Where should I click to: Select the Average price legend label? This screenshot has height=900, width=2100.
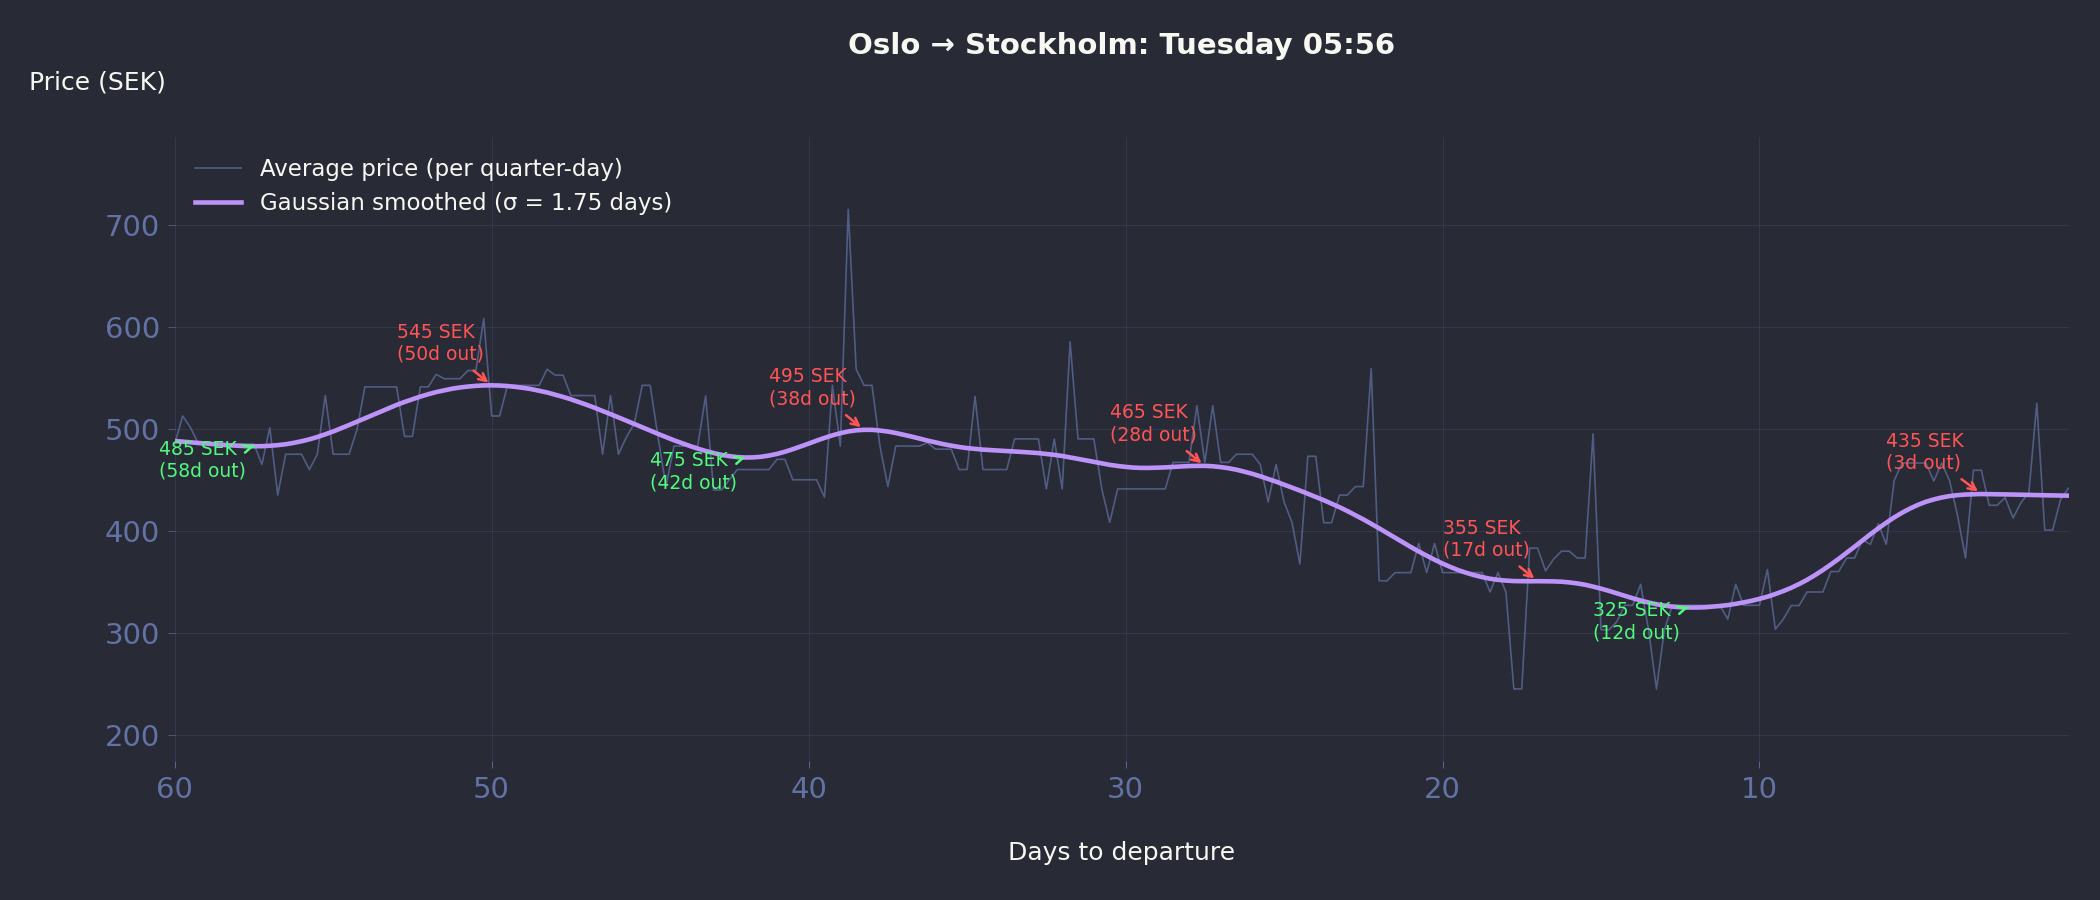click(x=440, y=168)
